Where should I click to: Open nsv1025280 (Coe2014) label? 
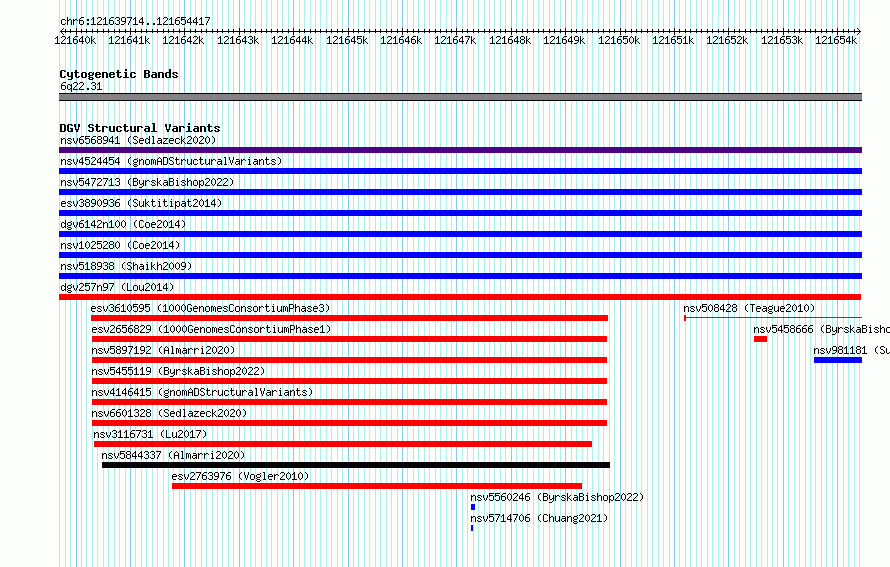pos(120,245)
